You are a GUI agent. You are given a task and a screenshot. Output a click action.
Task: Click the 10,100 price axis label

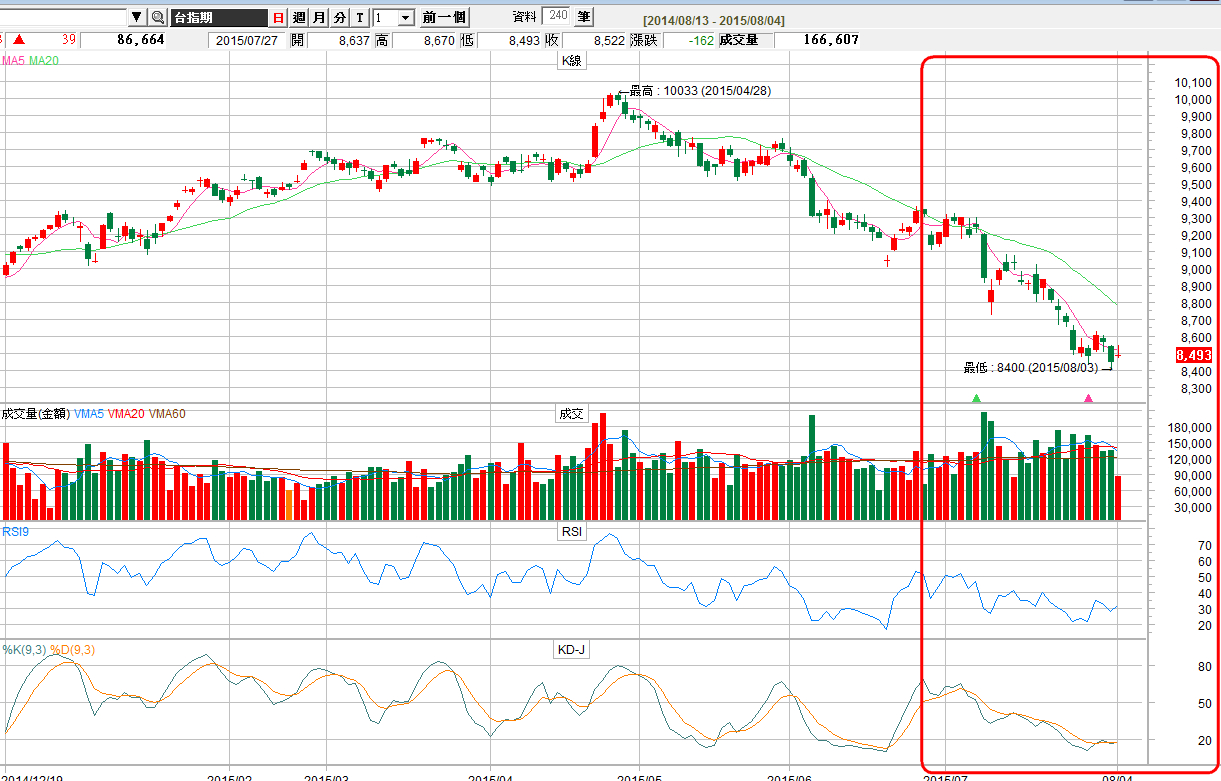[x=1194, y=82]
